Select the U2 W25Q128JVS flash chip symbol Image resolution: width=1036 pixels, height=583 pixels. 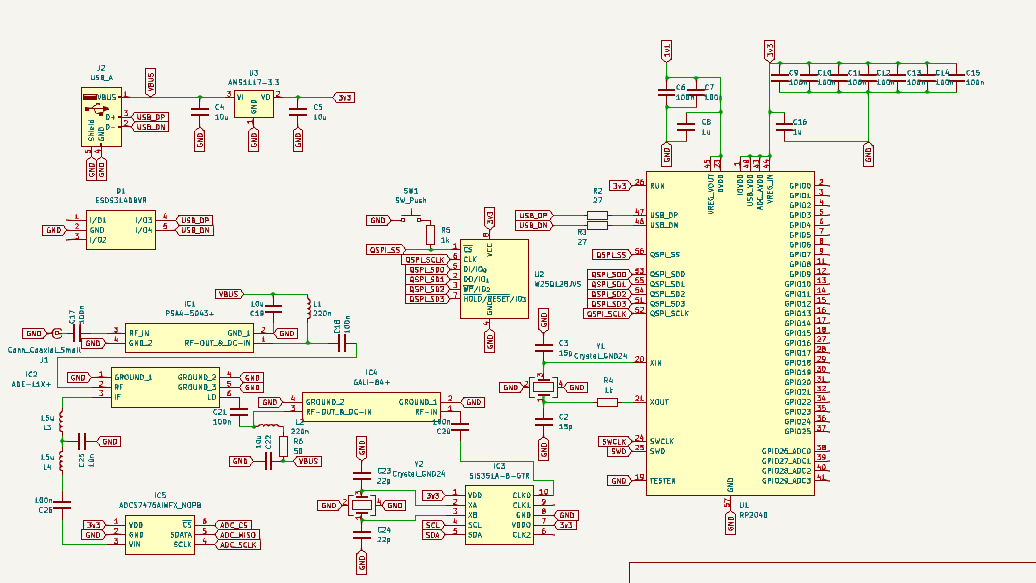pyautogui.click(x=494, y=279)
